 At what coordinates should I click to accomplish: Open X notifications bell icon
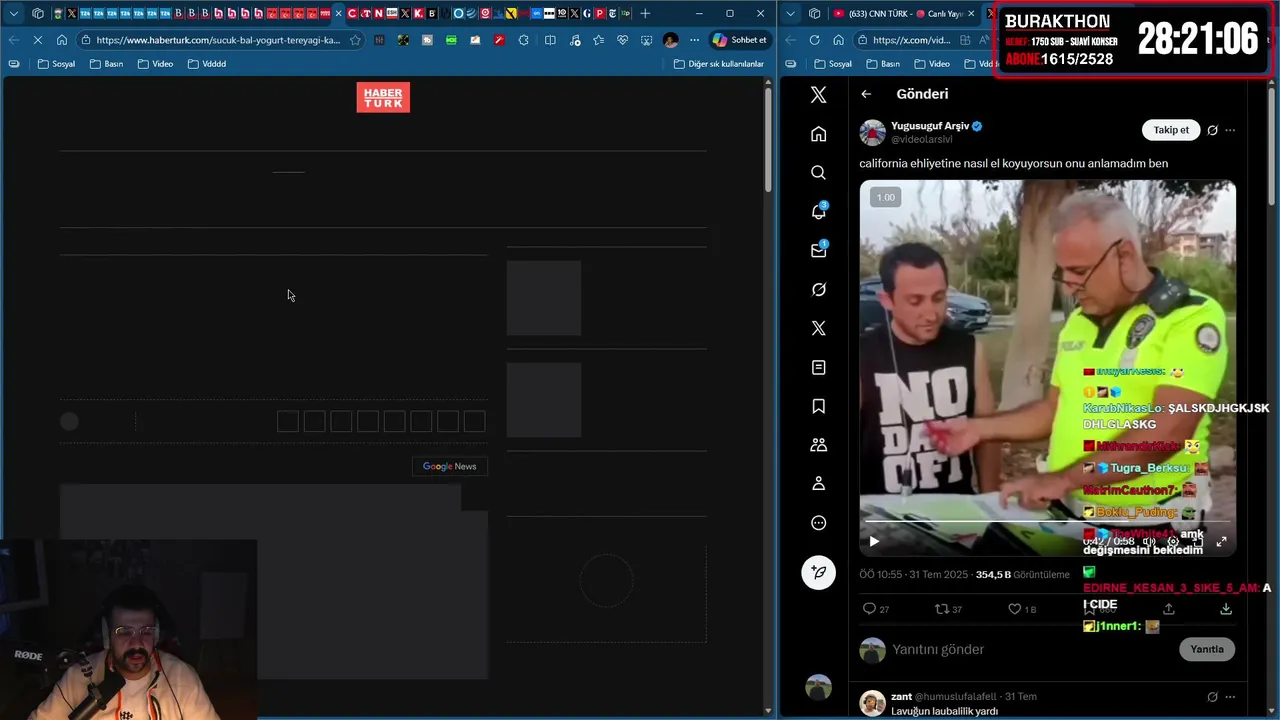[818, 211]
